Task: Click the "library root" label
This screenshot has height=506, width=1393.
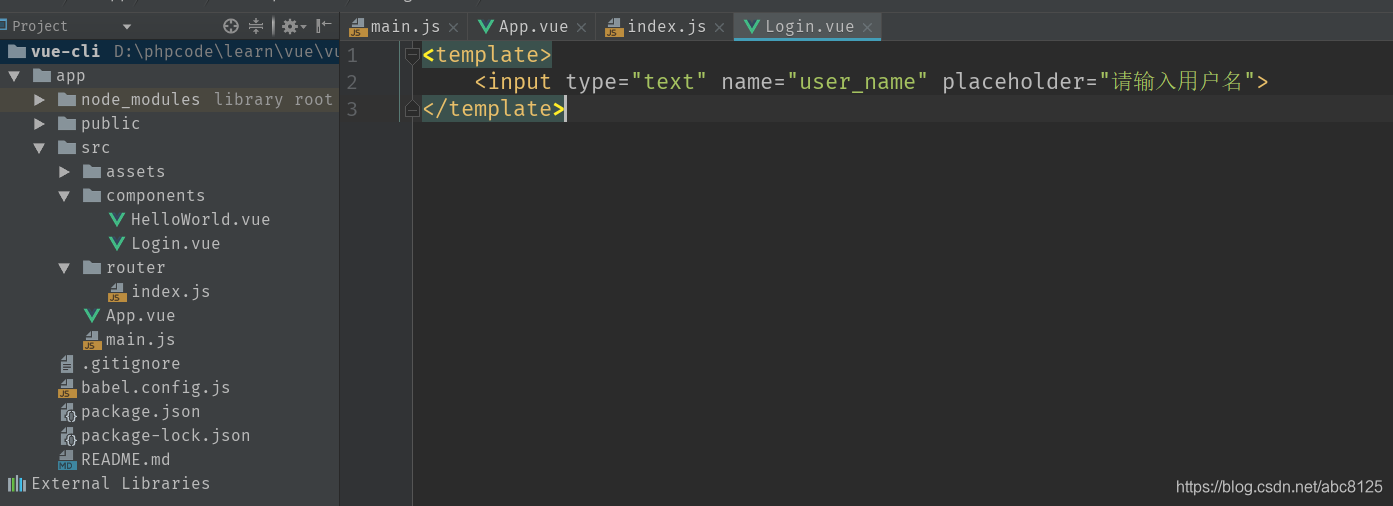Action: 273,99
